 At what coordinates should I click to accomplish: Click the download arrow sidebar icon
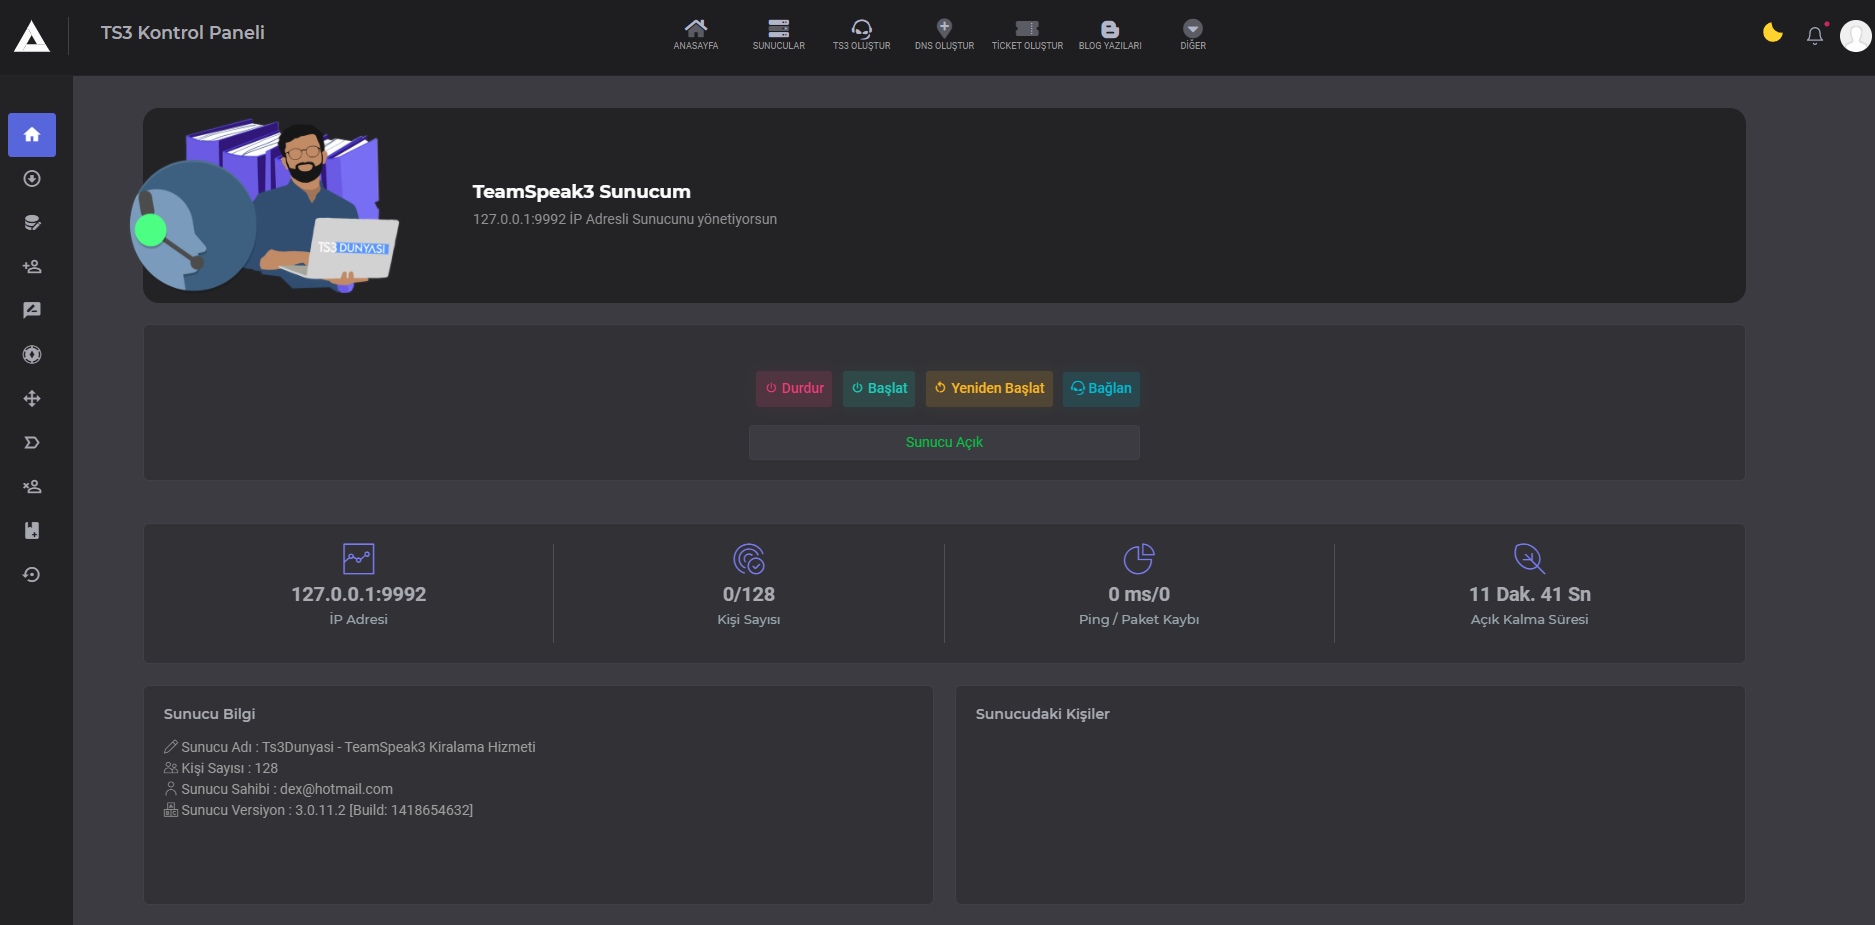32,179
